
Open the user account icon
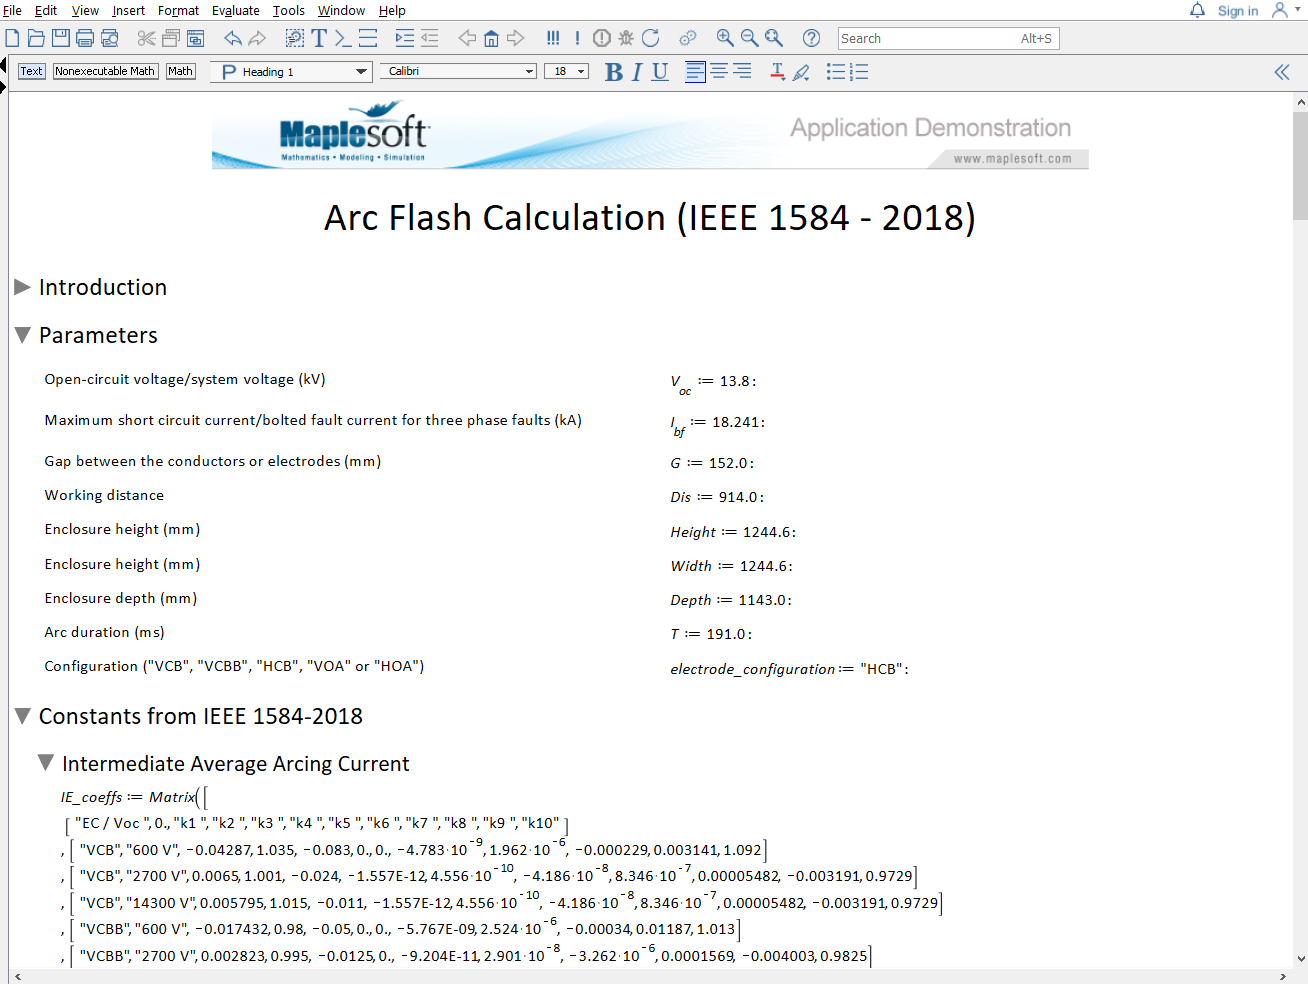tap(1280, 10)
